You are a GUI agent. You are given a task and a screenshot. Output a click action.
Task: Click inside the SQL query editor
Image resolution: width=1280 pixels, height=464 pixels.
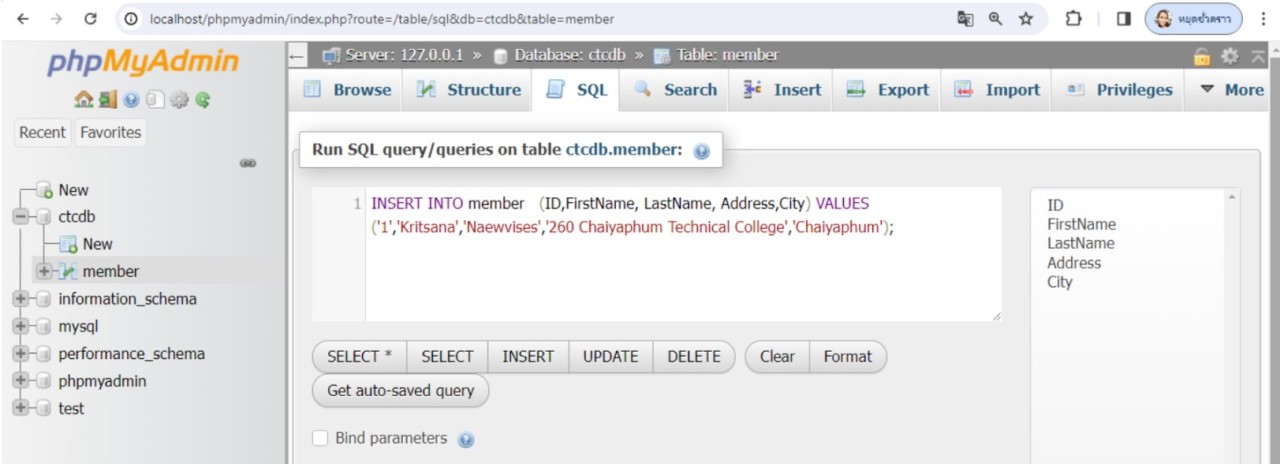(680, 270)
